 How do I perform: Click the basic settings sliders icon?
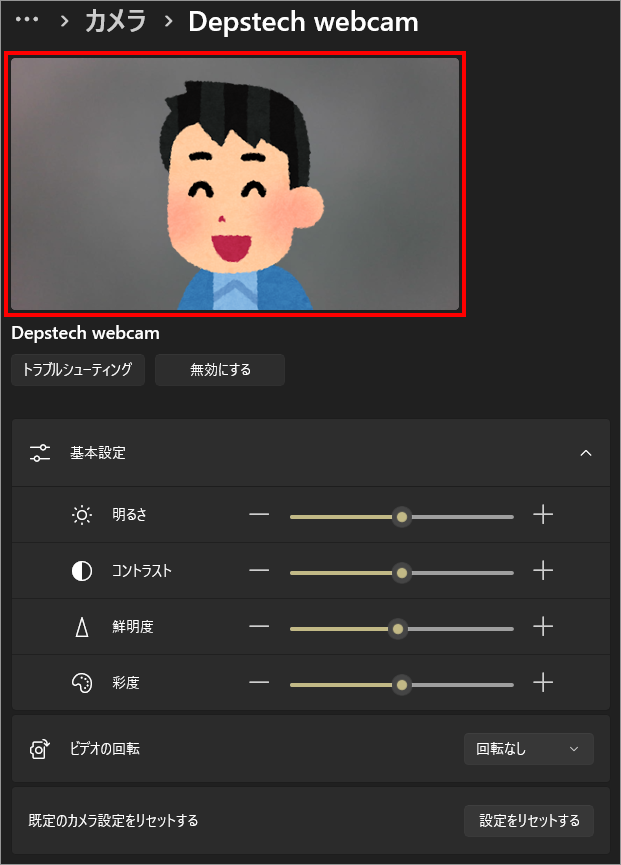40,453
